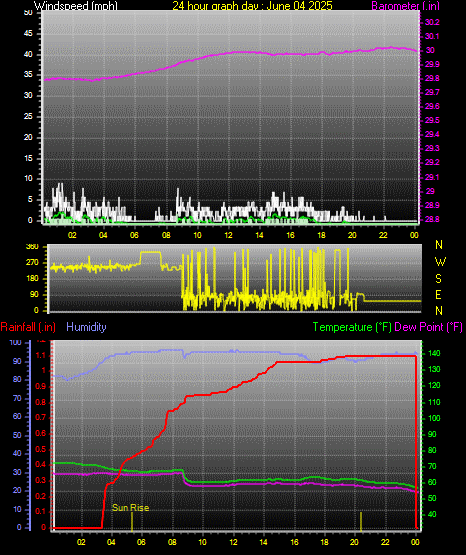Click the Dew Point (°F) legend label
Screen dimensions: 466x555
tap(428, 327)
